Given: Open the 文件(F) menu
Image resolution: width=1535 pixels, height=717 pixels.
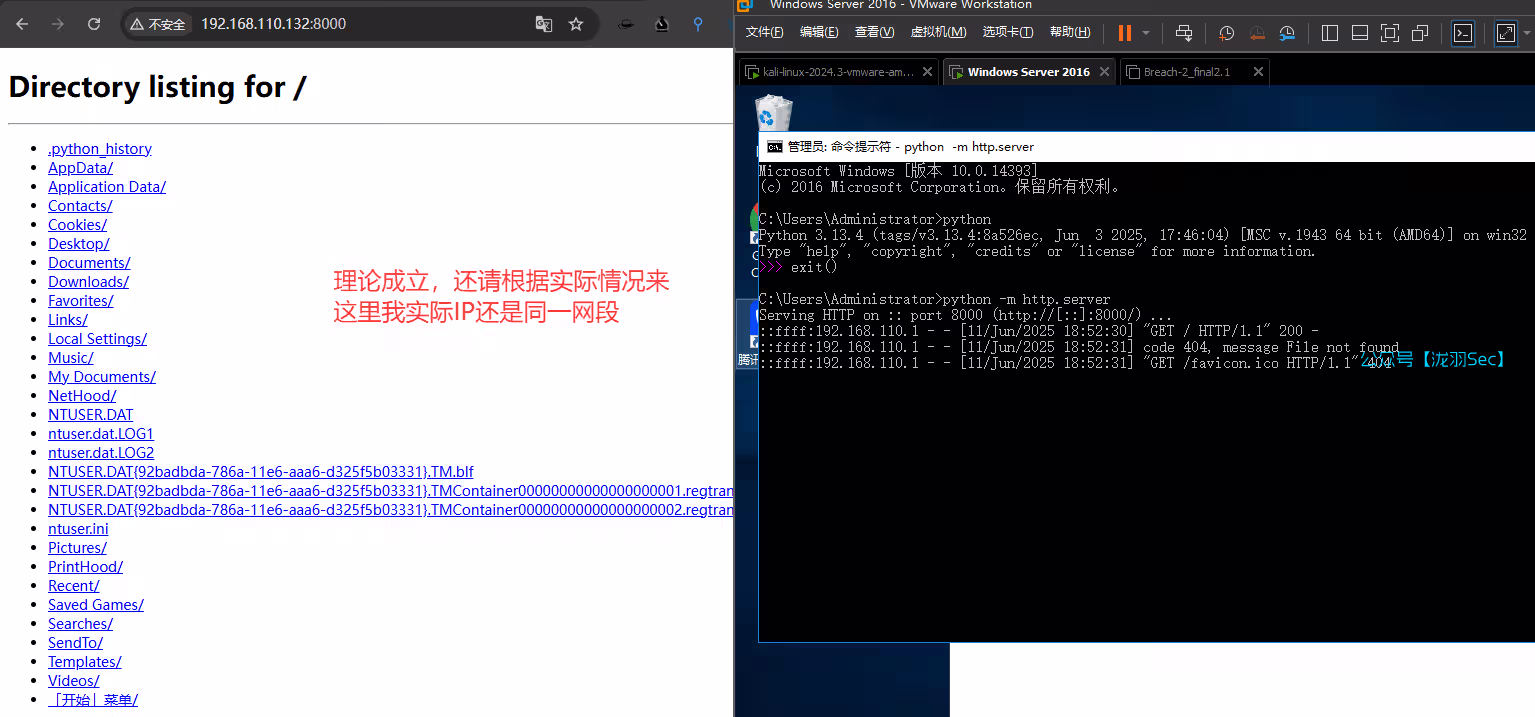Looking at the screenshot, I should tap(764, 32).
